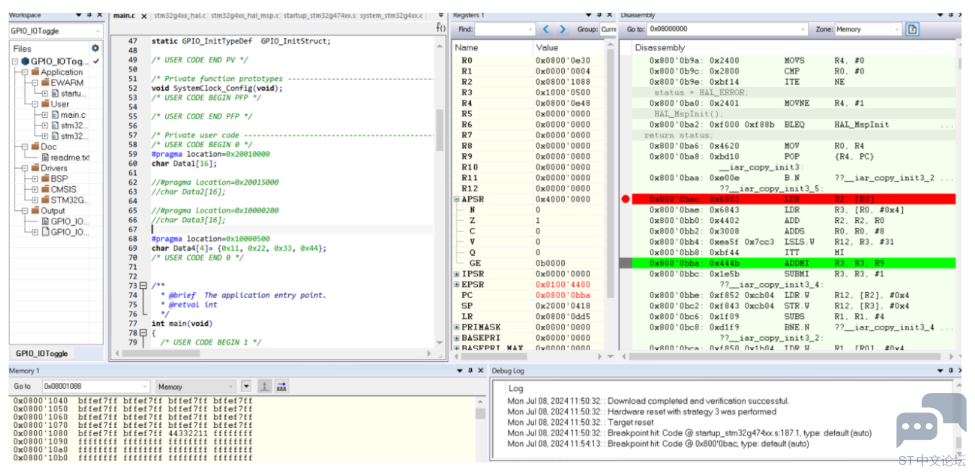Click the breakpoint red dot at 0x800'0bac
This screenshot has height=476, width=975.
(626, 199)
